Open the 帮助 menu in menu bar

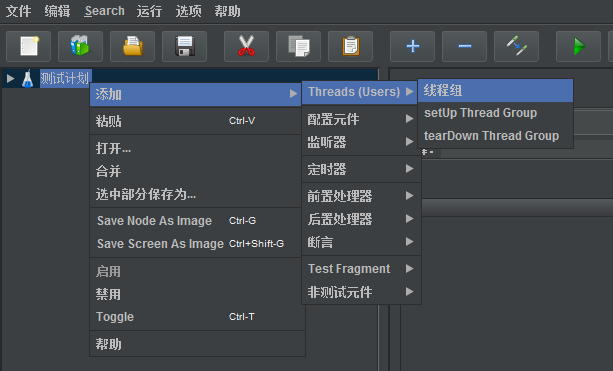click(x=227, y=11)
